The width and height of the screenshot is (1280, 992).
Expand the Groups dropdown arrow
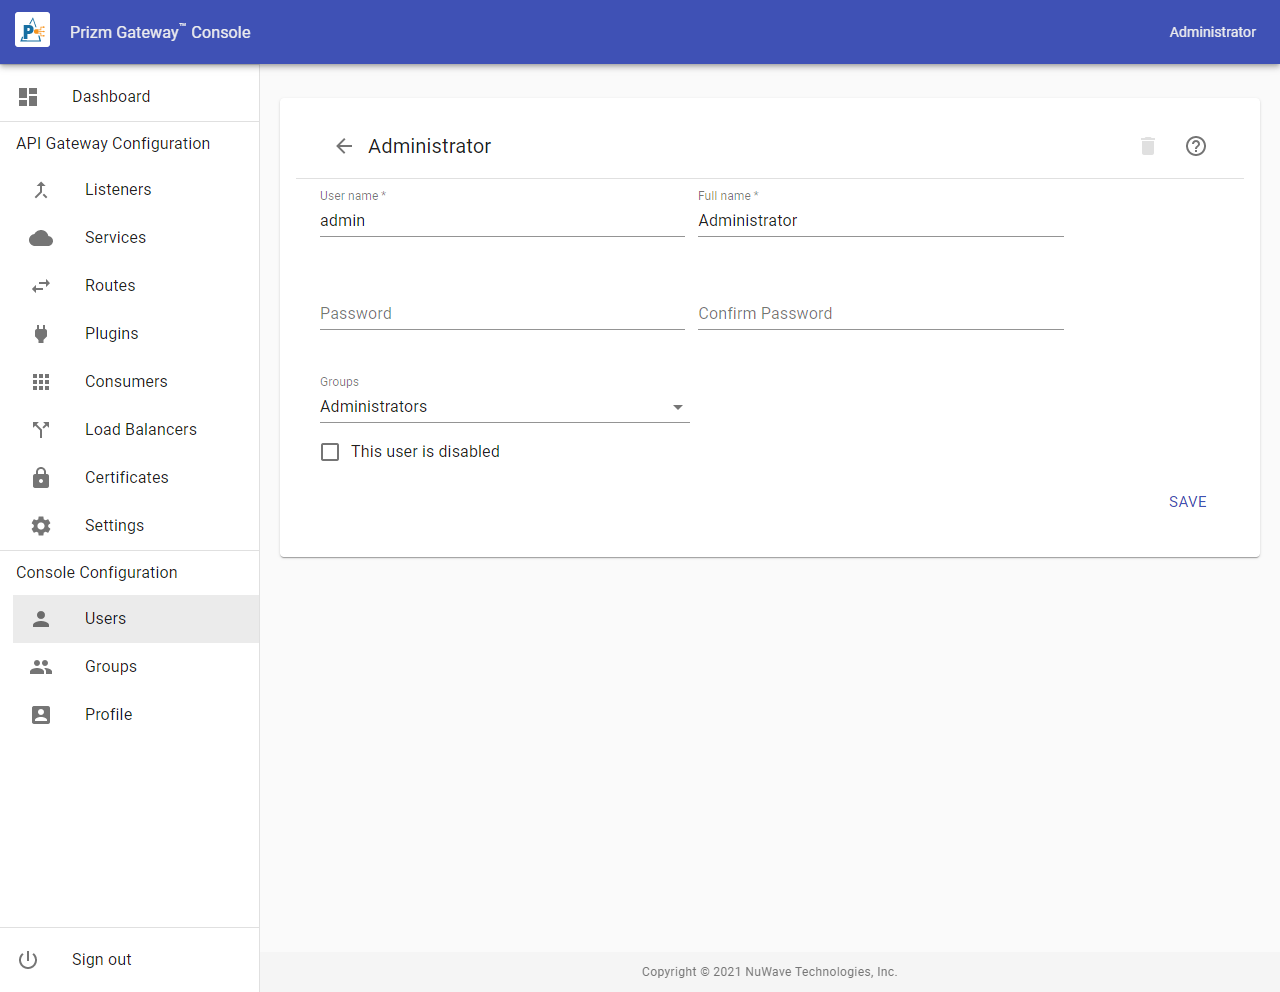click(x=678, y=407)
